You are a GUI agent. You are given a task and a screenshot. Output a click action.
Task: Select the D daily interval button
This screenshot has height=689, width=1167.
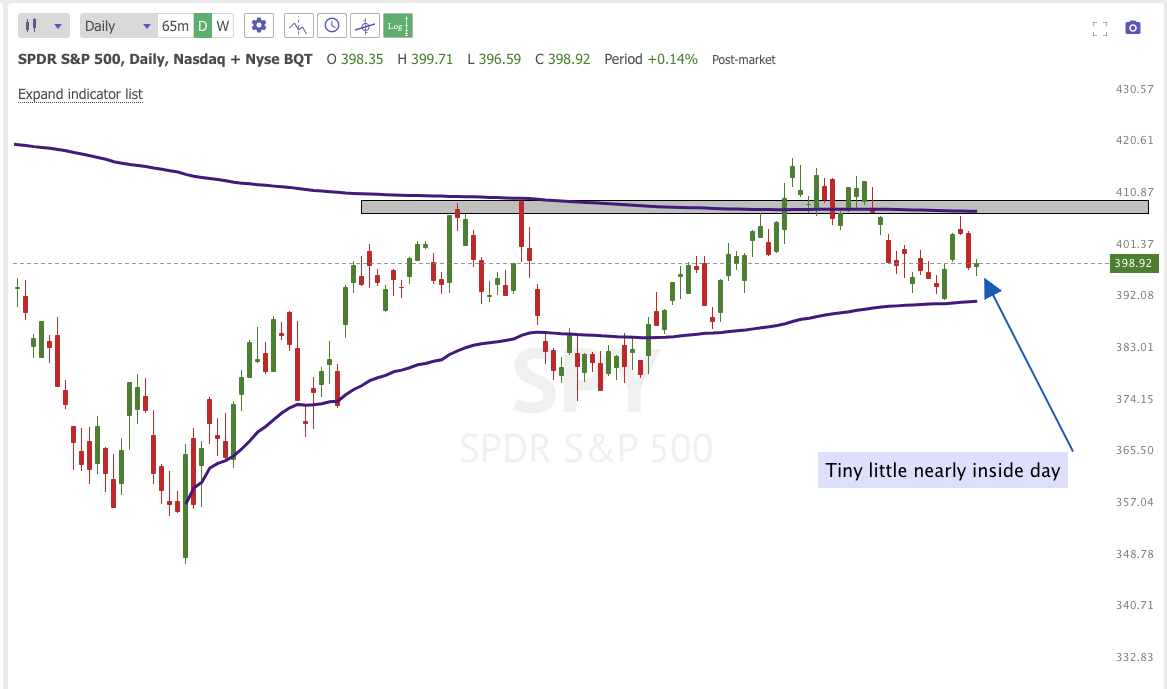click(202, 26)
